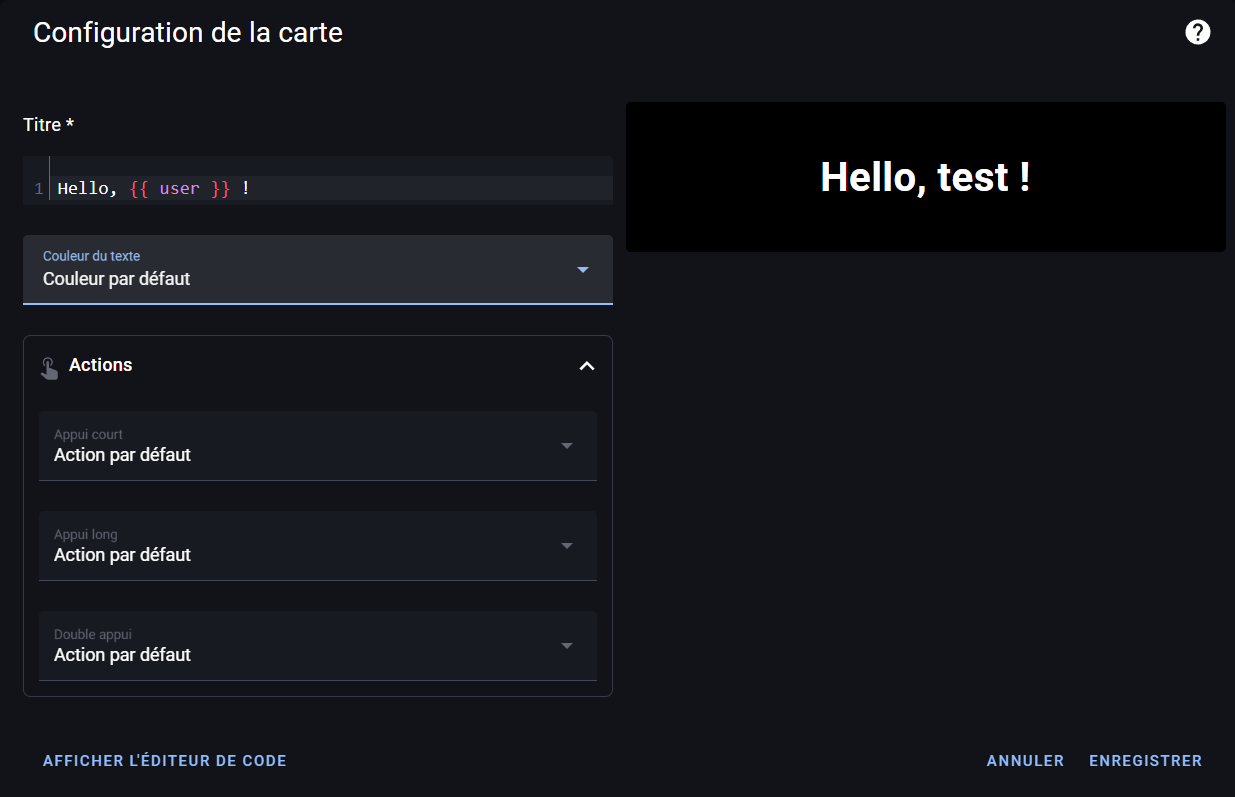
Task: Click the touch icon beside Actions
Action: pos(49,366)
